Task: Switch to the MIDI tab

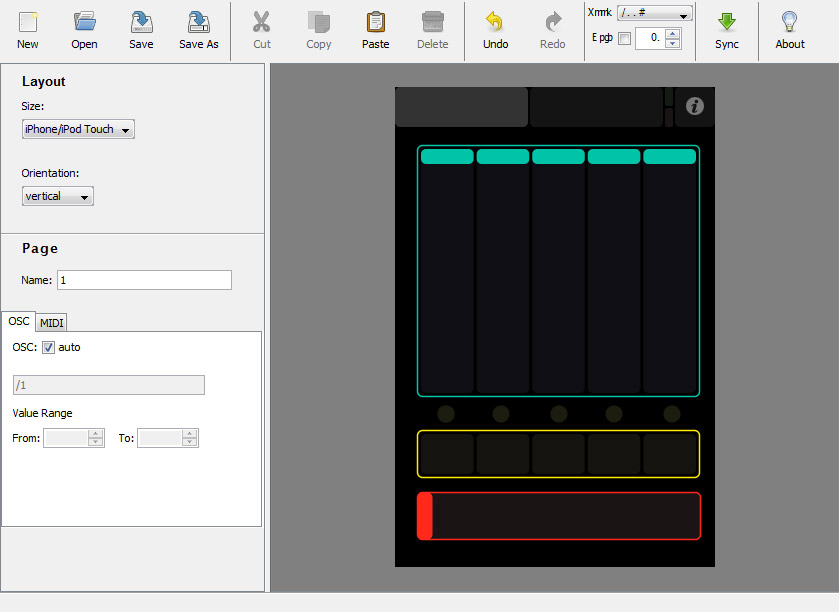Action: [52, 322]
